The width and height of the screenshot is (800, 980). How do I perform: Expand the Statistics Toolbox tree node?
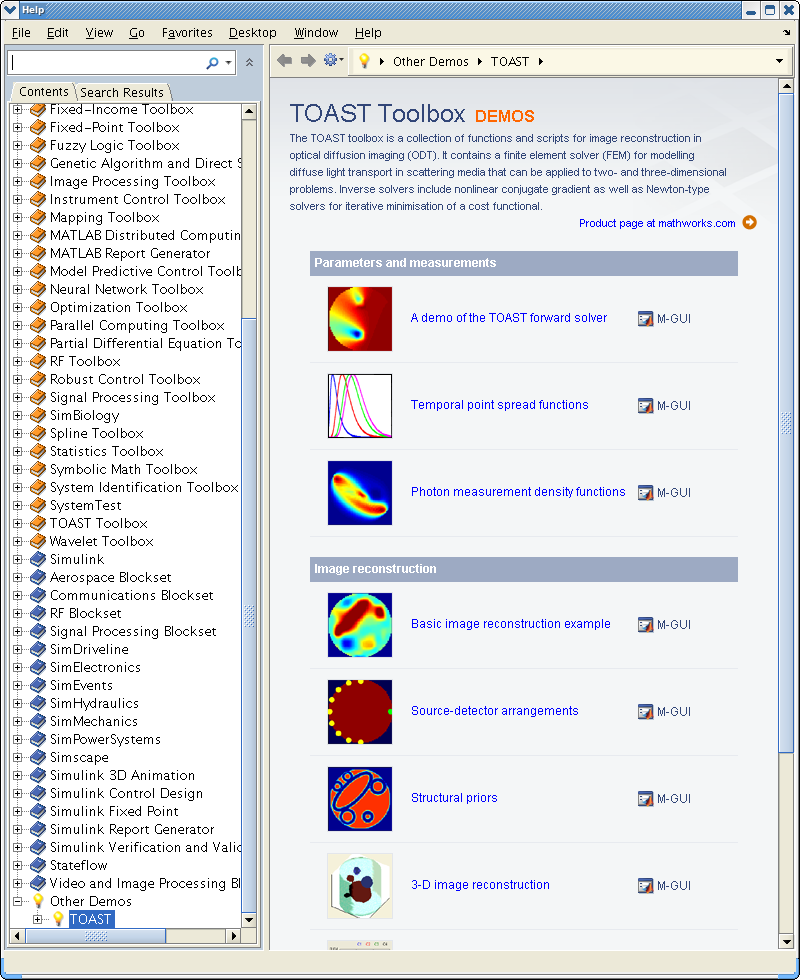tap(18, 451)
